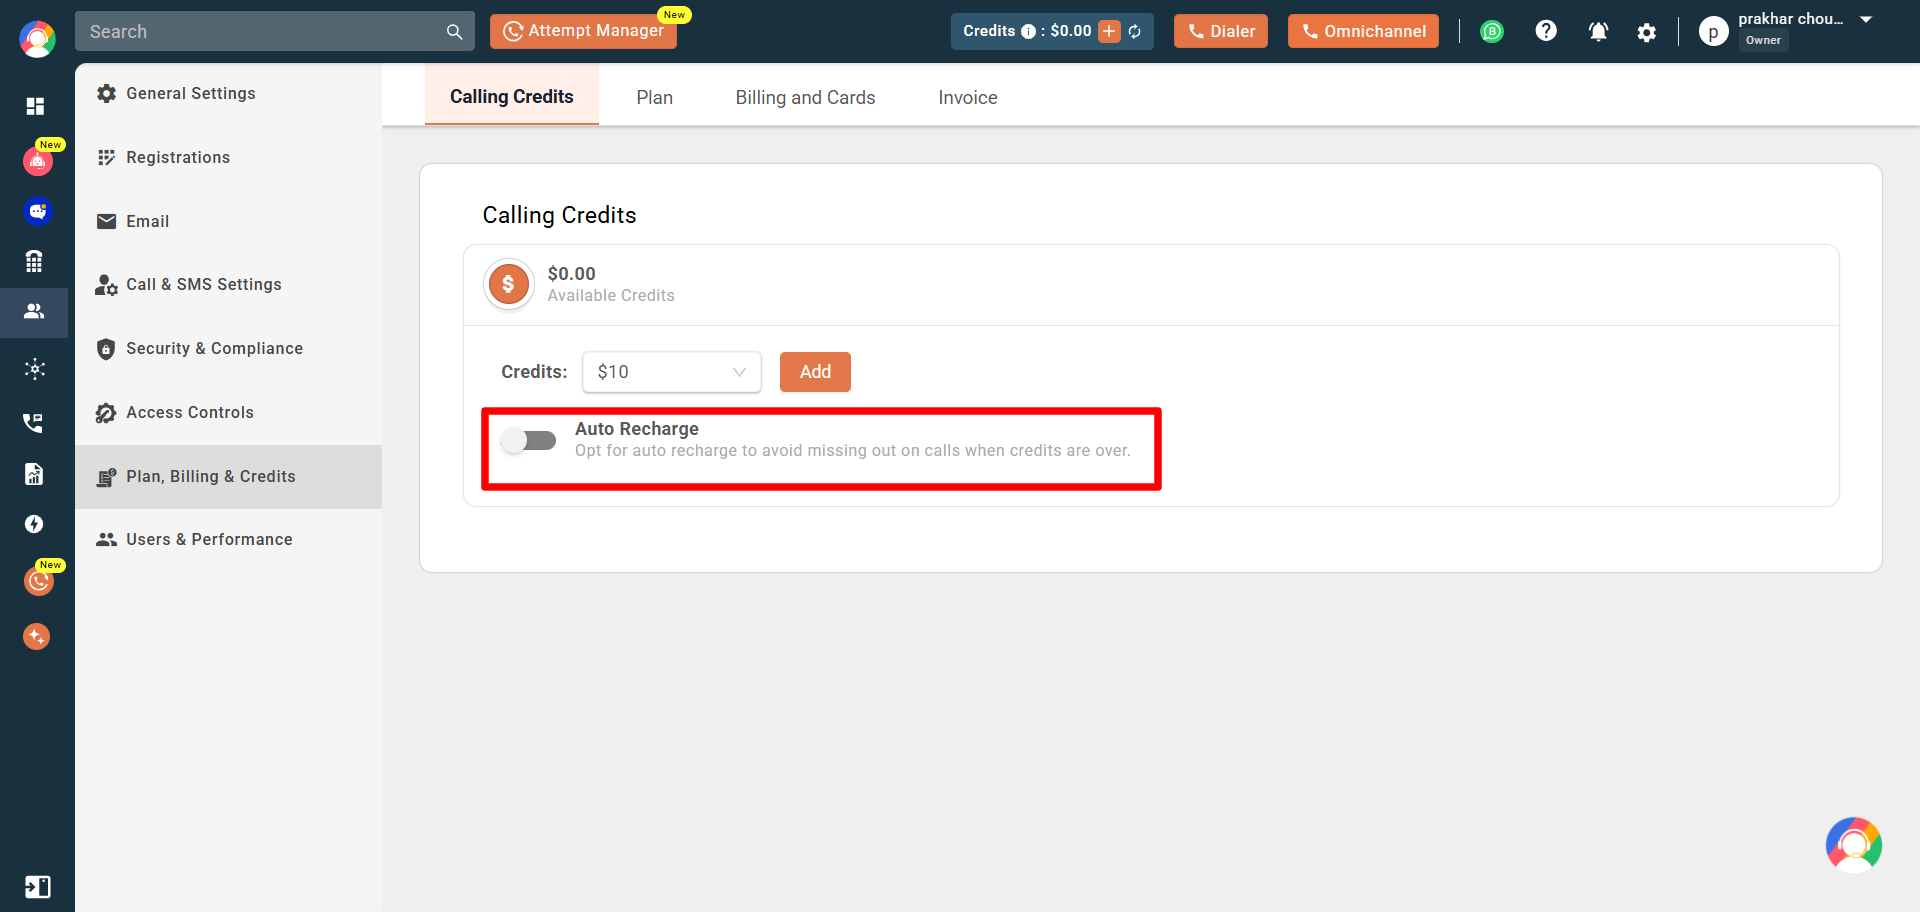The width and height of the screenshot is (1920, 912).
Task: Click the plus icon to add credits
Action: click(x=1109, y=31)
